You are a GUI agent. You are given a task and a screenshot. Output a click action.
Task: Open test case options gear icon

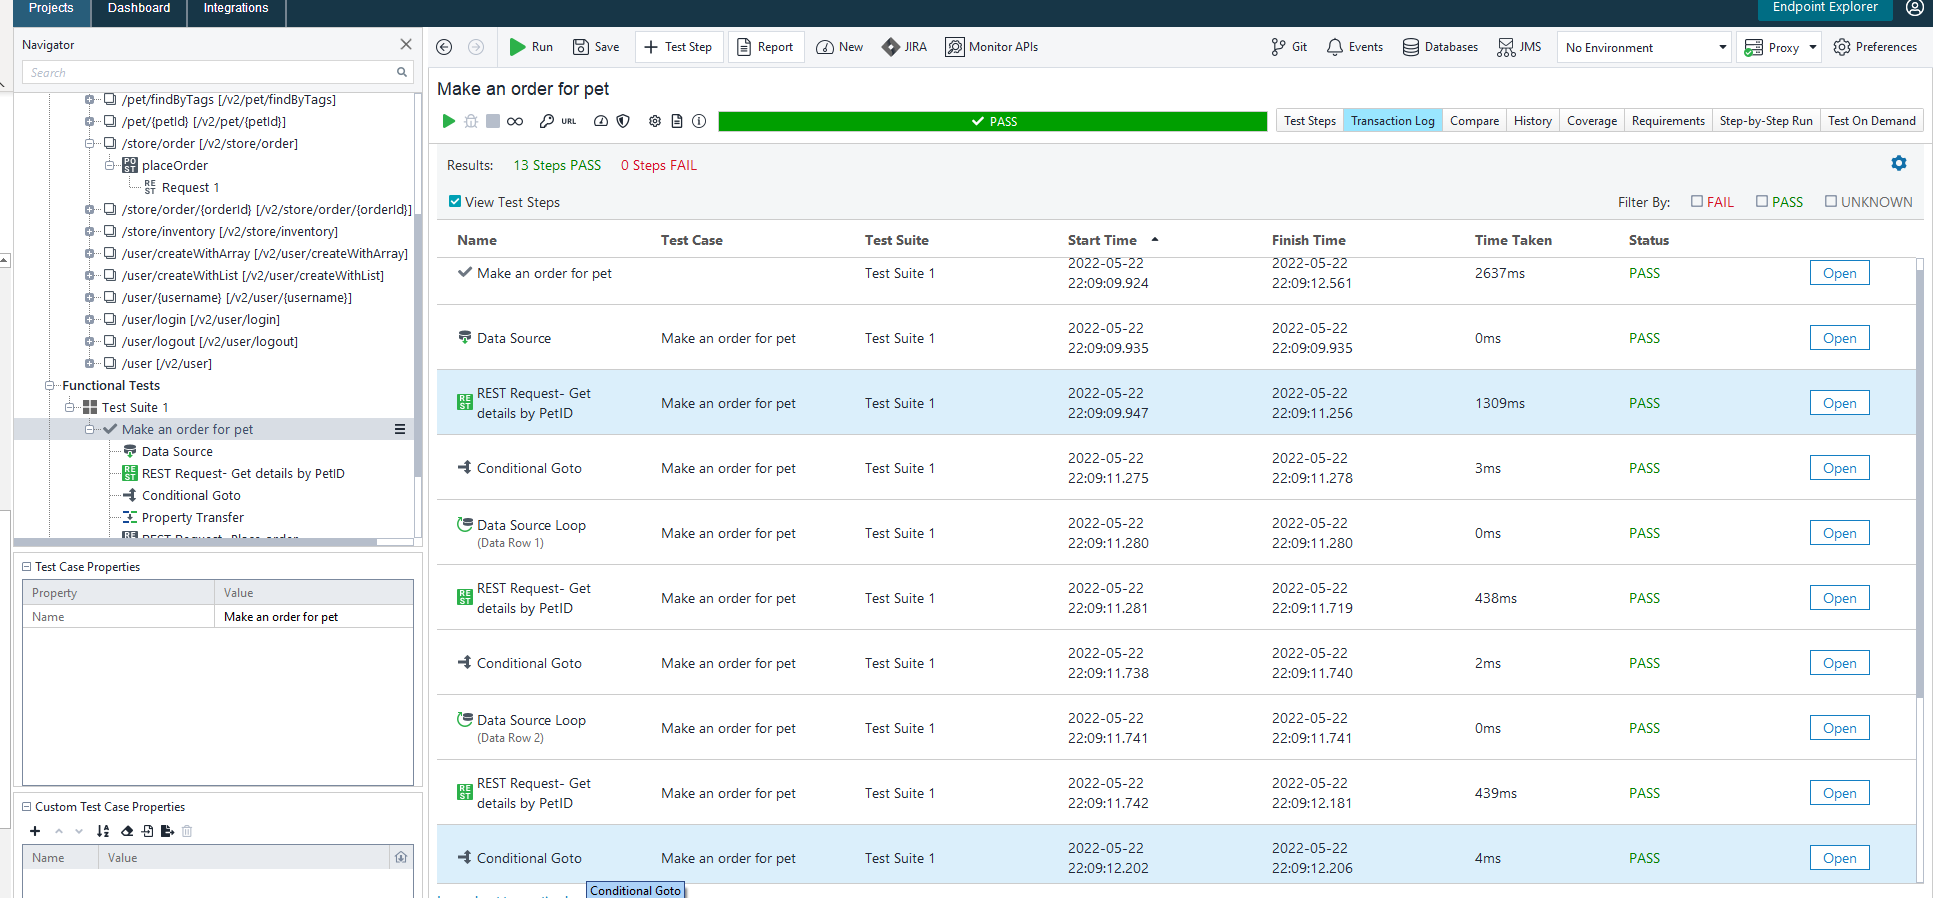coord(655,121)
